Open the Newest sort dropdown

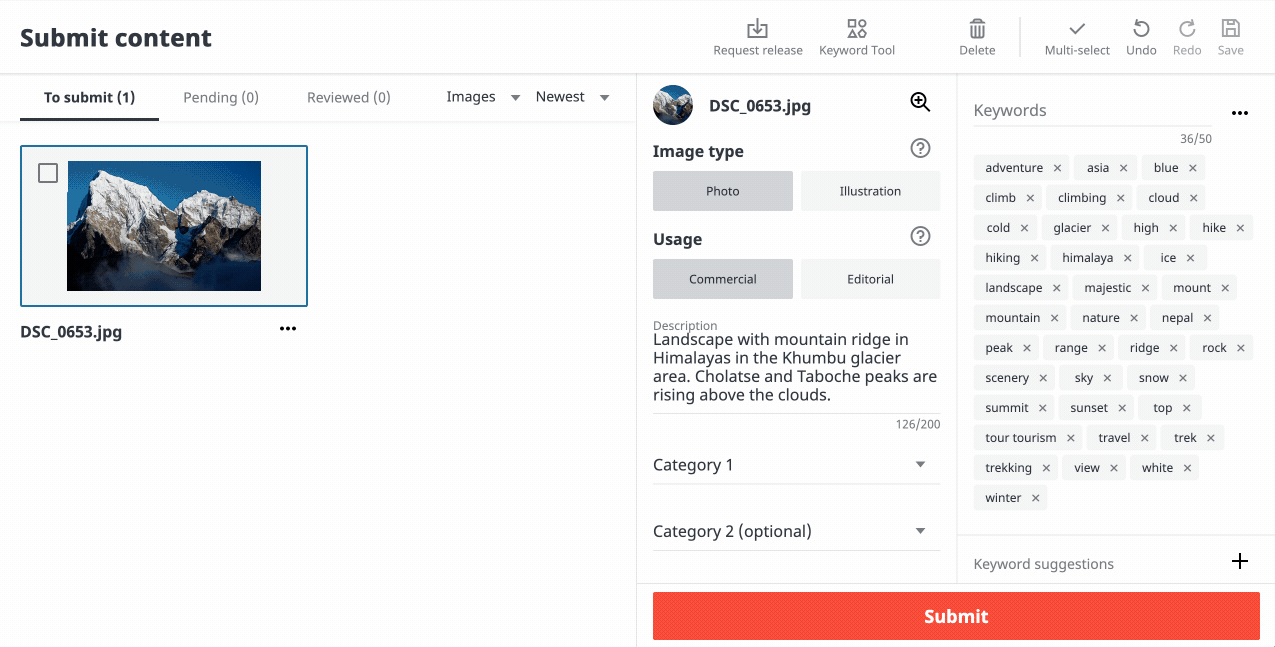pos(572,97)
